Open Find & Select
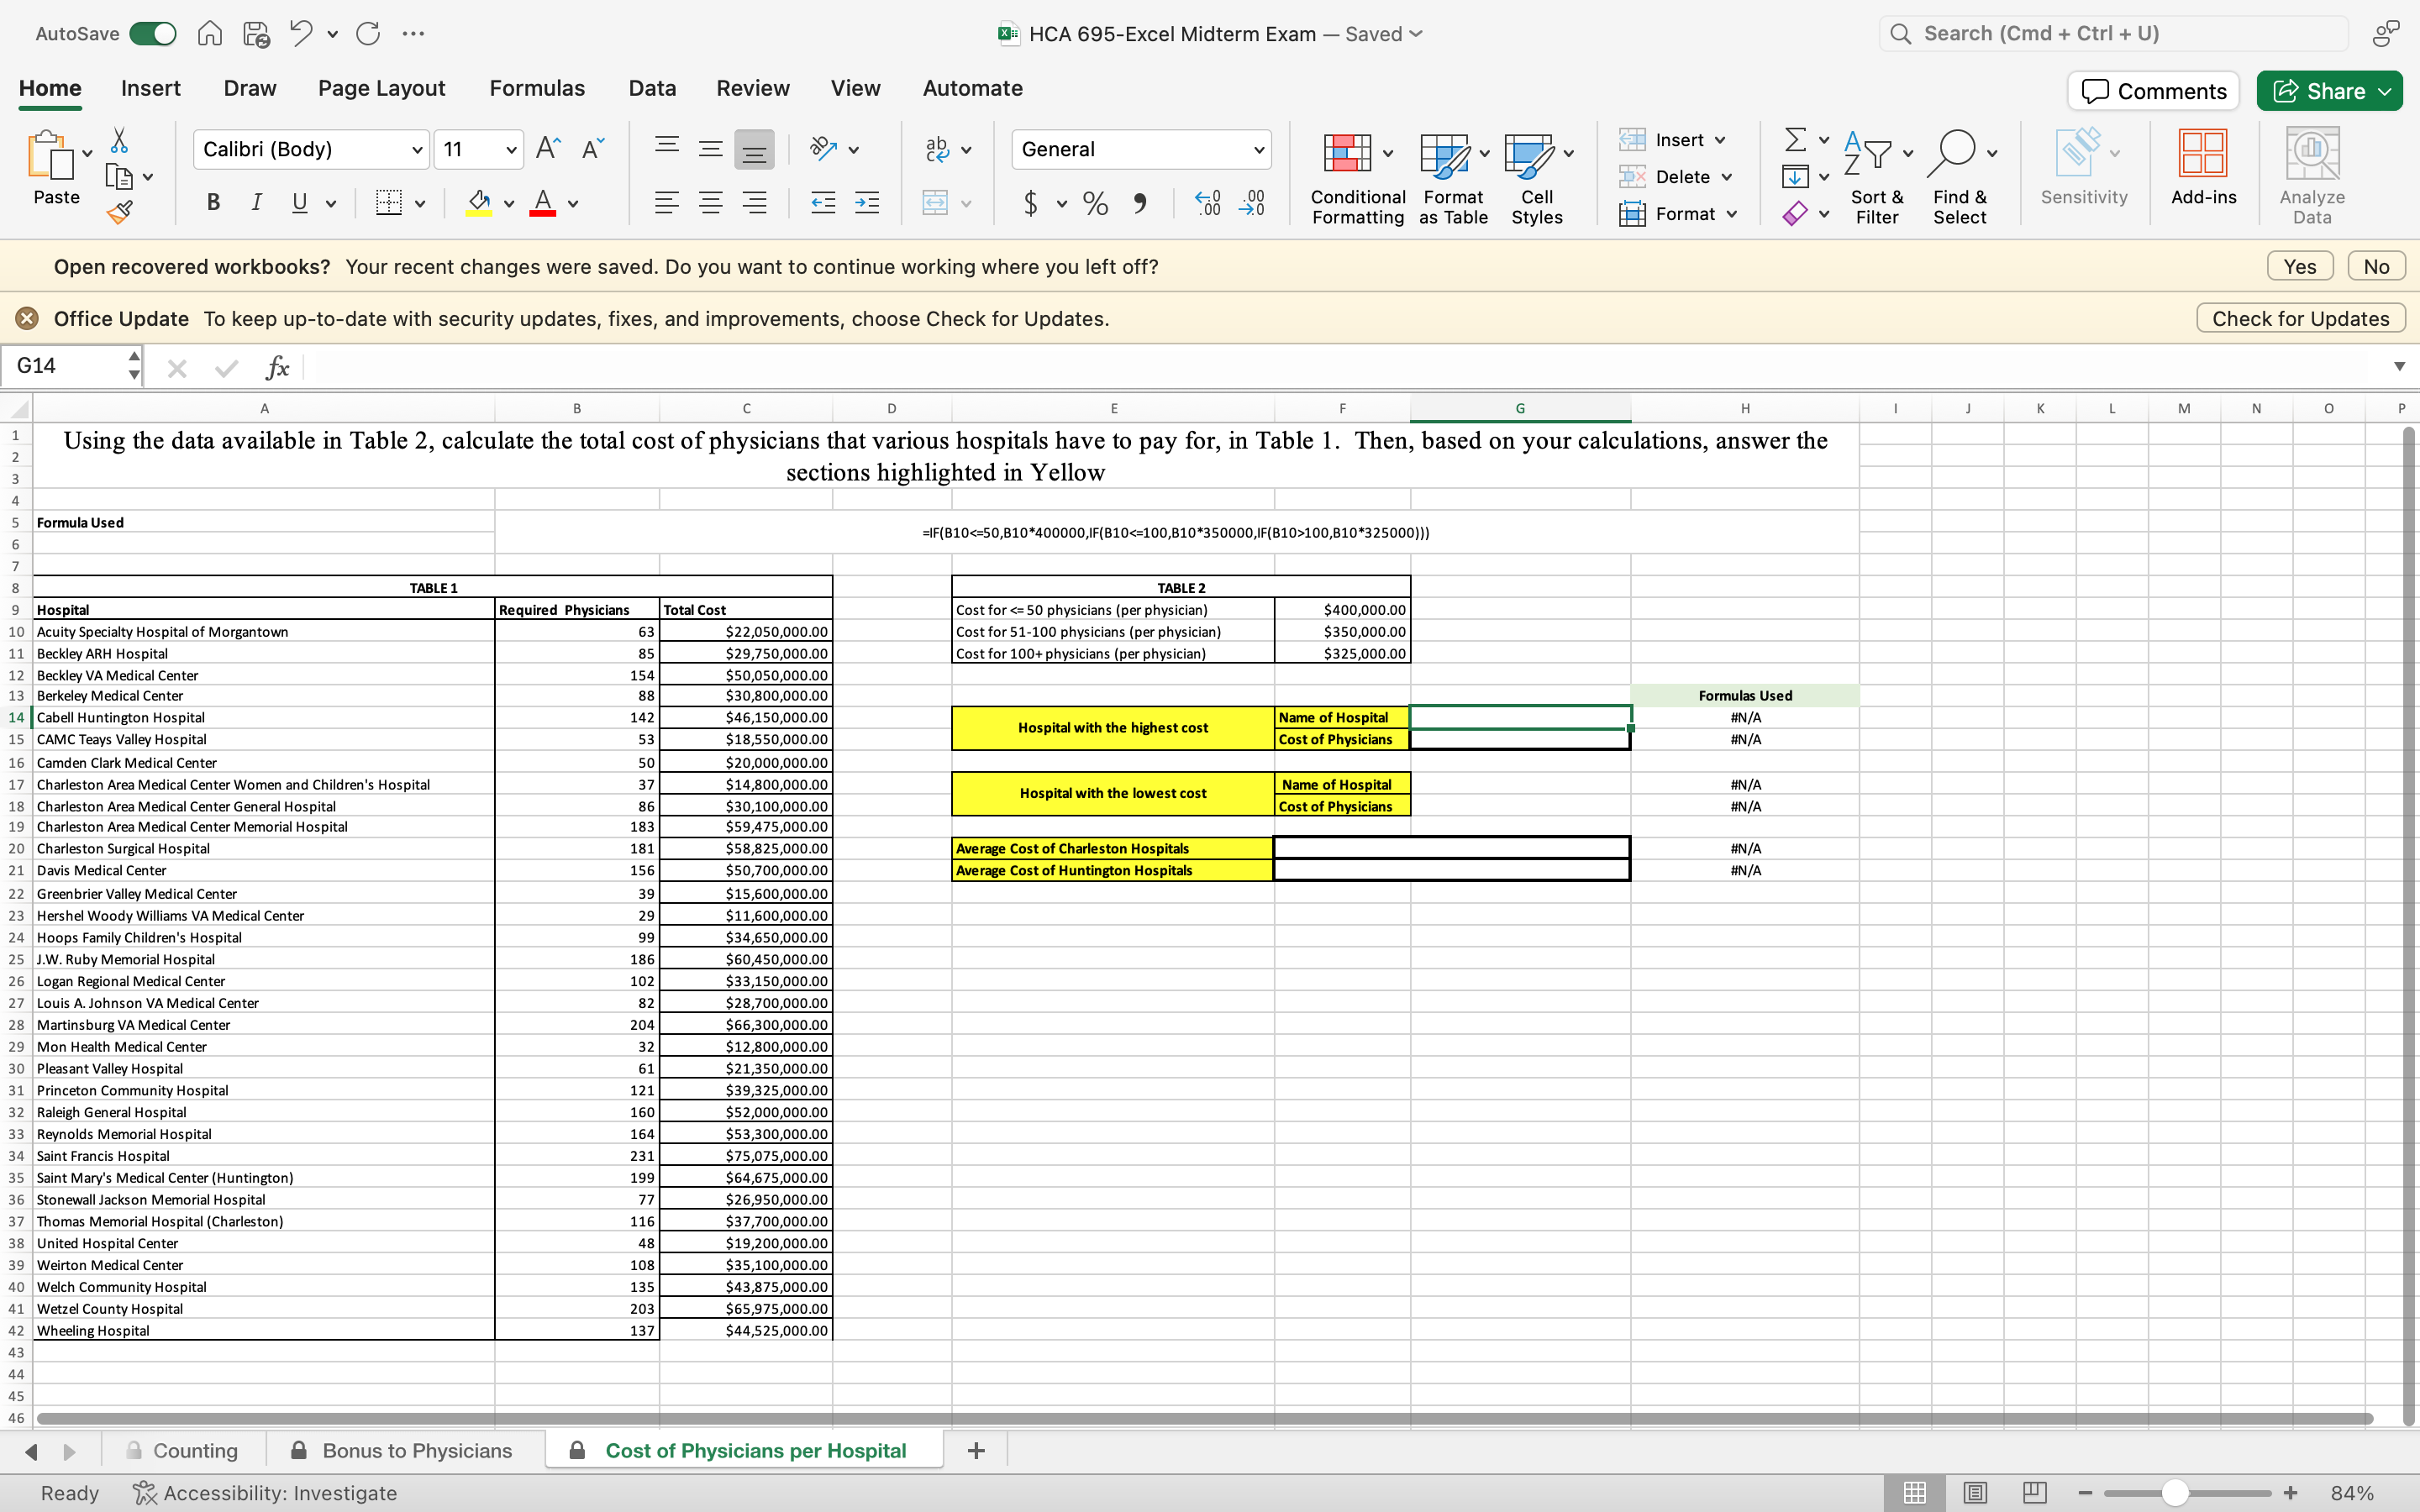The image size is (2420, 1512). pyautogui.click(x=1959, y=175)
